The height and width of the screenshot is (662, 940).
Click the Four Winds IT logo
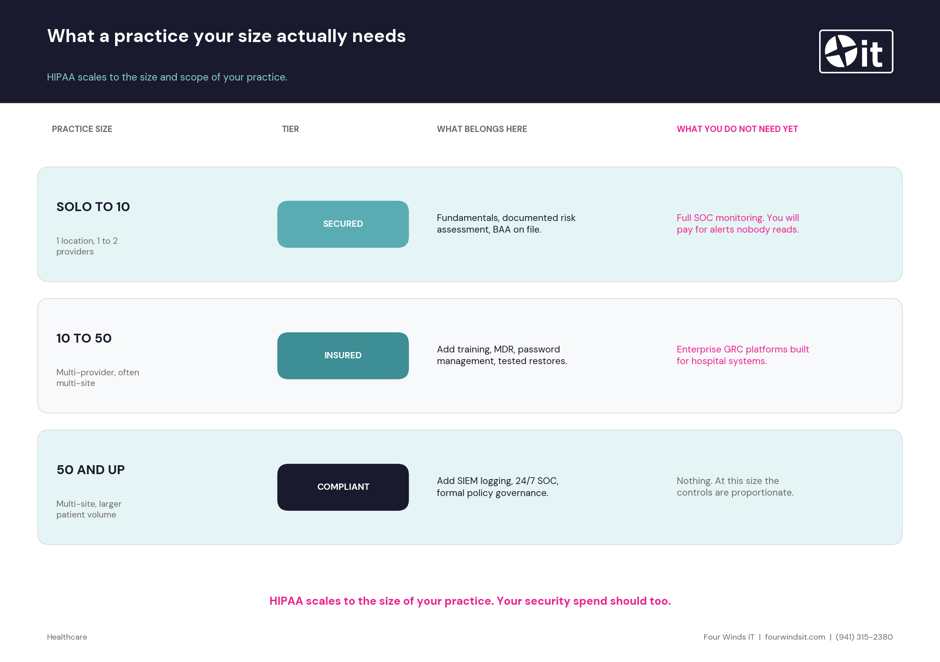[855, 52]
